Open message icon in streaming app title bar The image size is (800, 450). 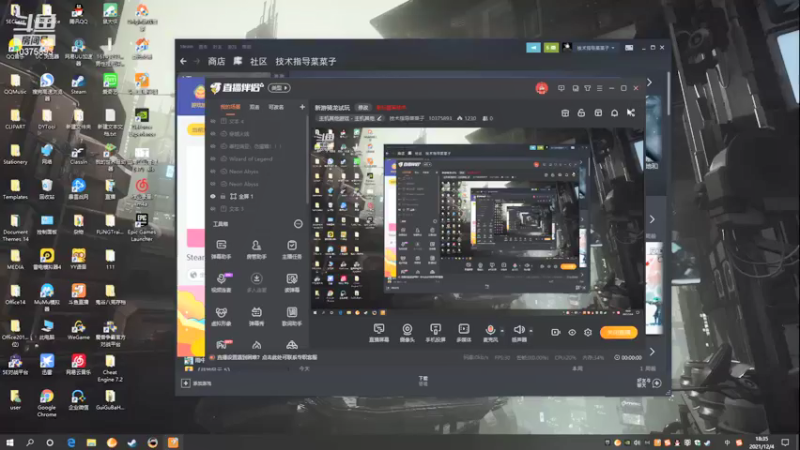click(x=561, y=88)
